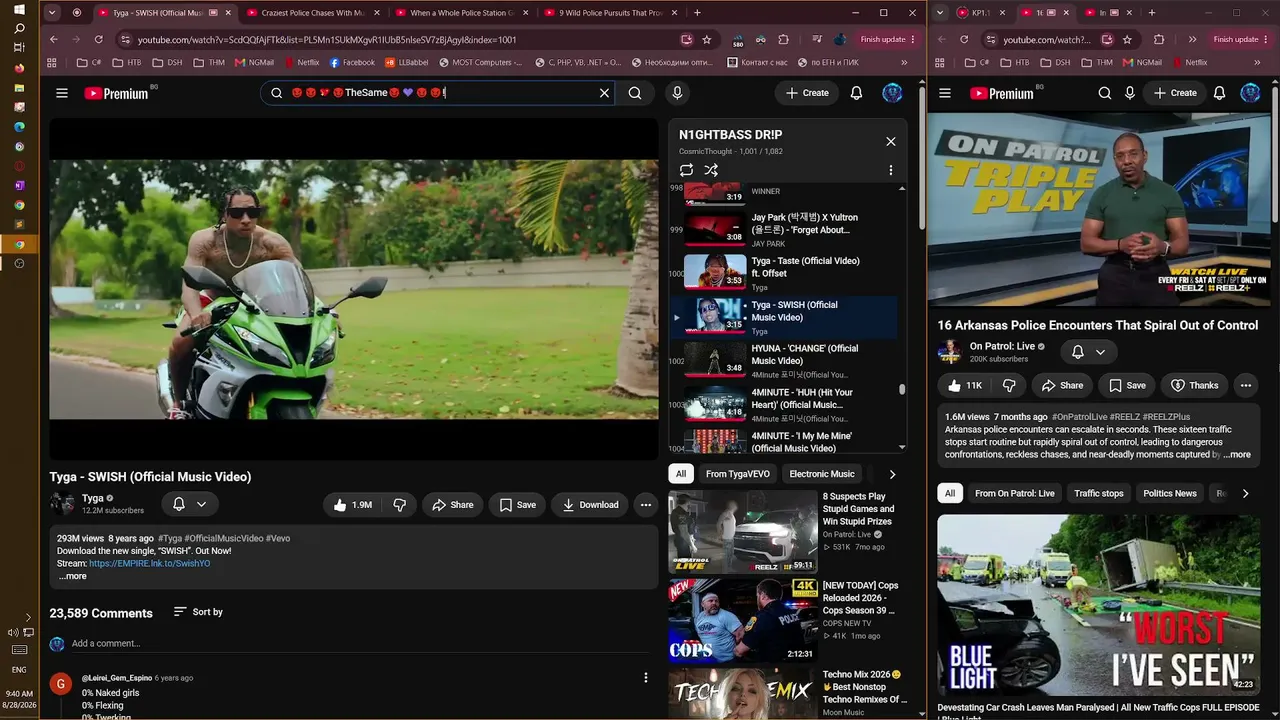Bookmark this page with the star icon, left window
This screenshot has width=1280, height=720.
707,40
